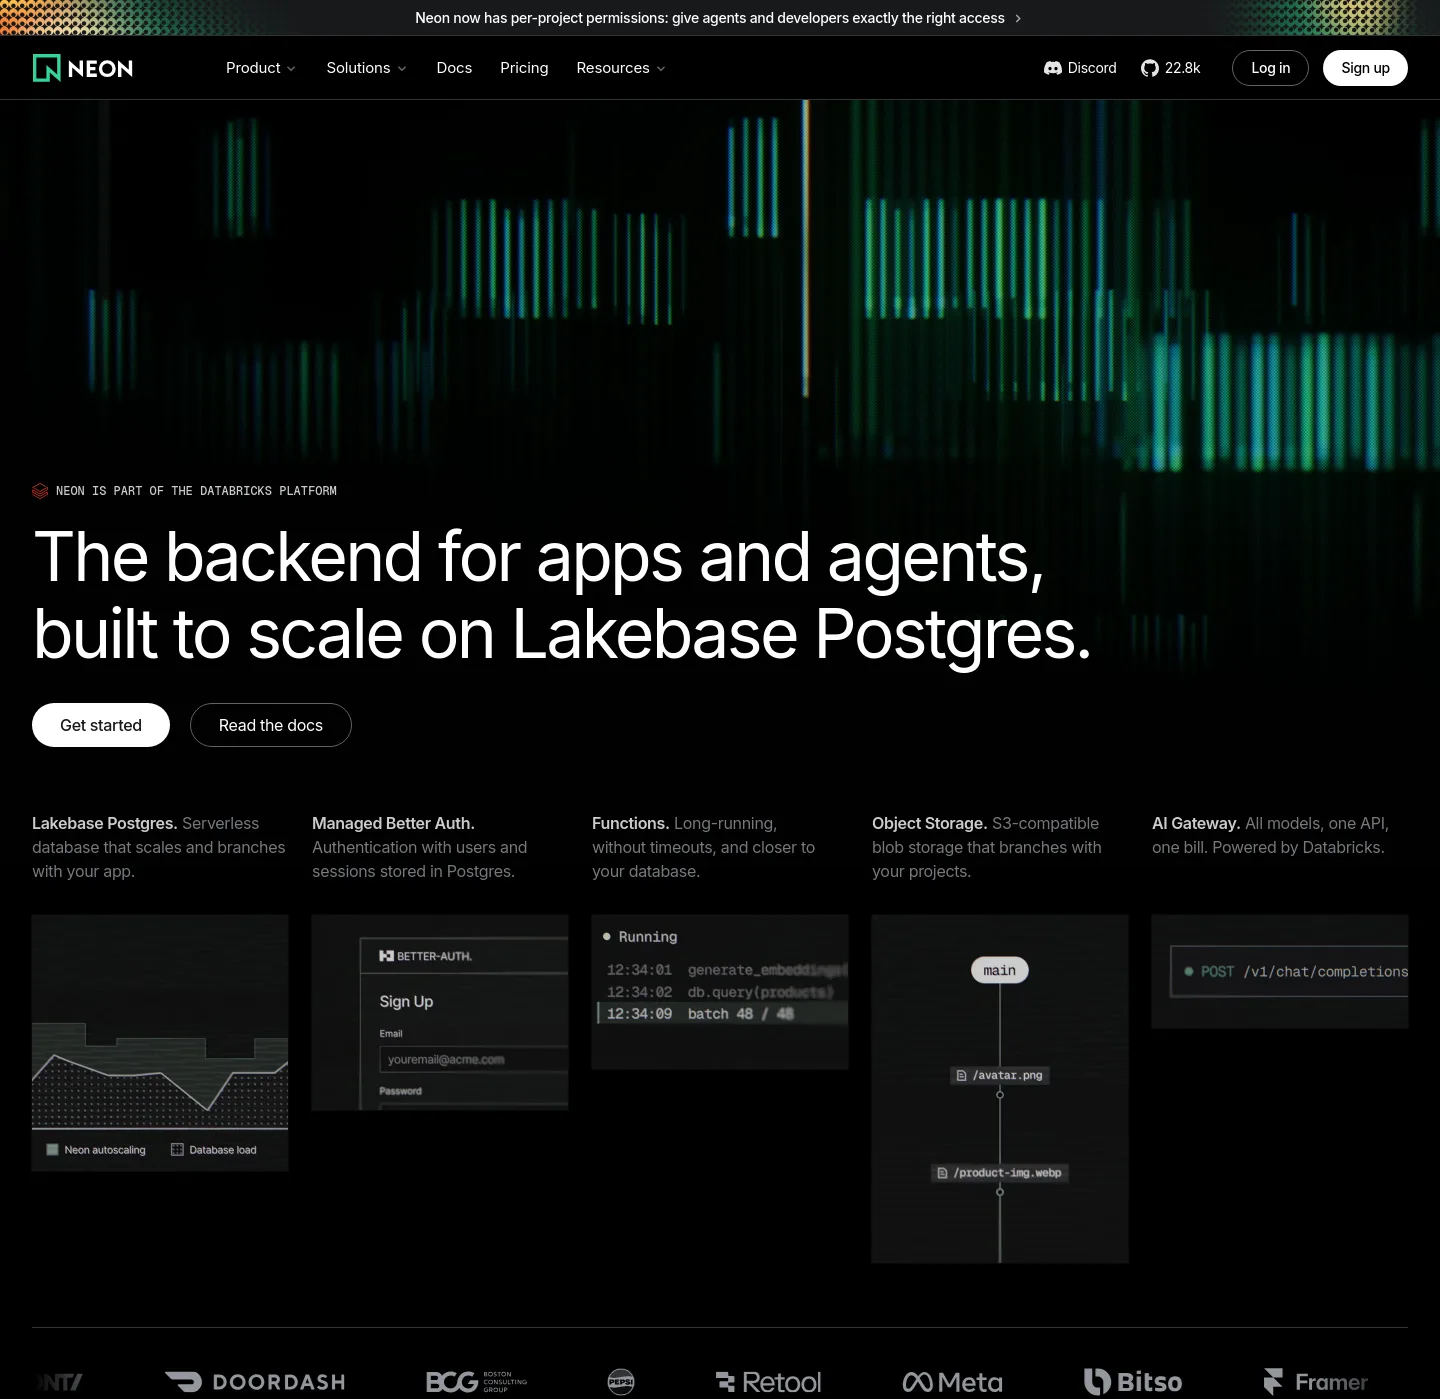The image size is (1440, 1399).
Task: Click the Databricks stack icon above headline
Action: point(40,491)
